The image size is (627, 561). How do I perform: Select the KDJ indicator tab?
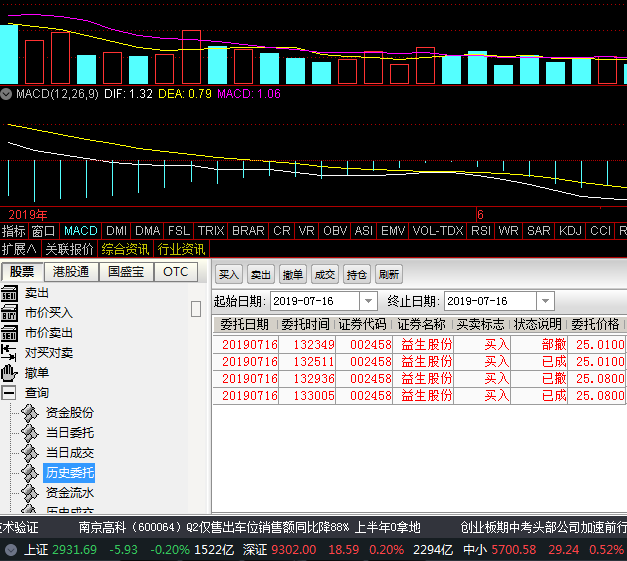[570, 231]
